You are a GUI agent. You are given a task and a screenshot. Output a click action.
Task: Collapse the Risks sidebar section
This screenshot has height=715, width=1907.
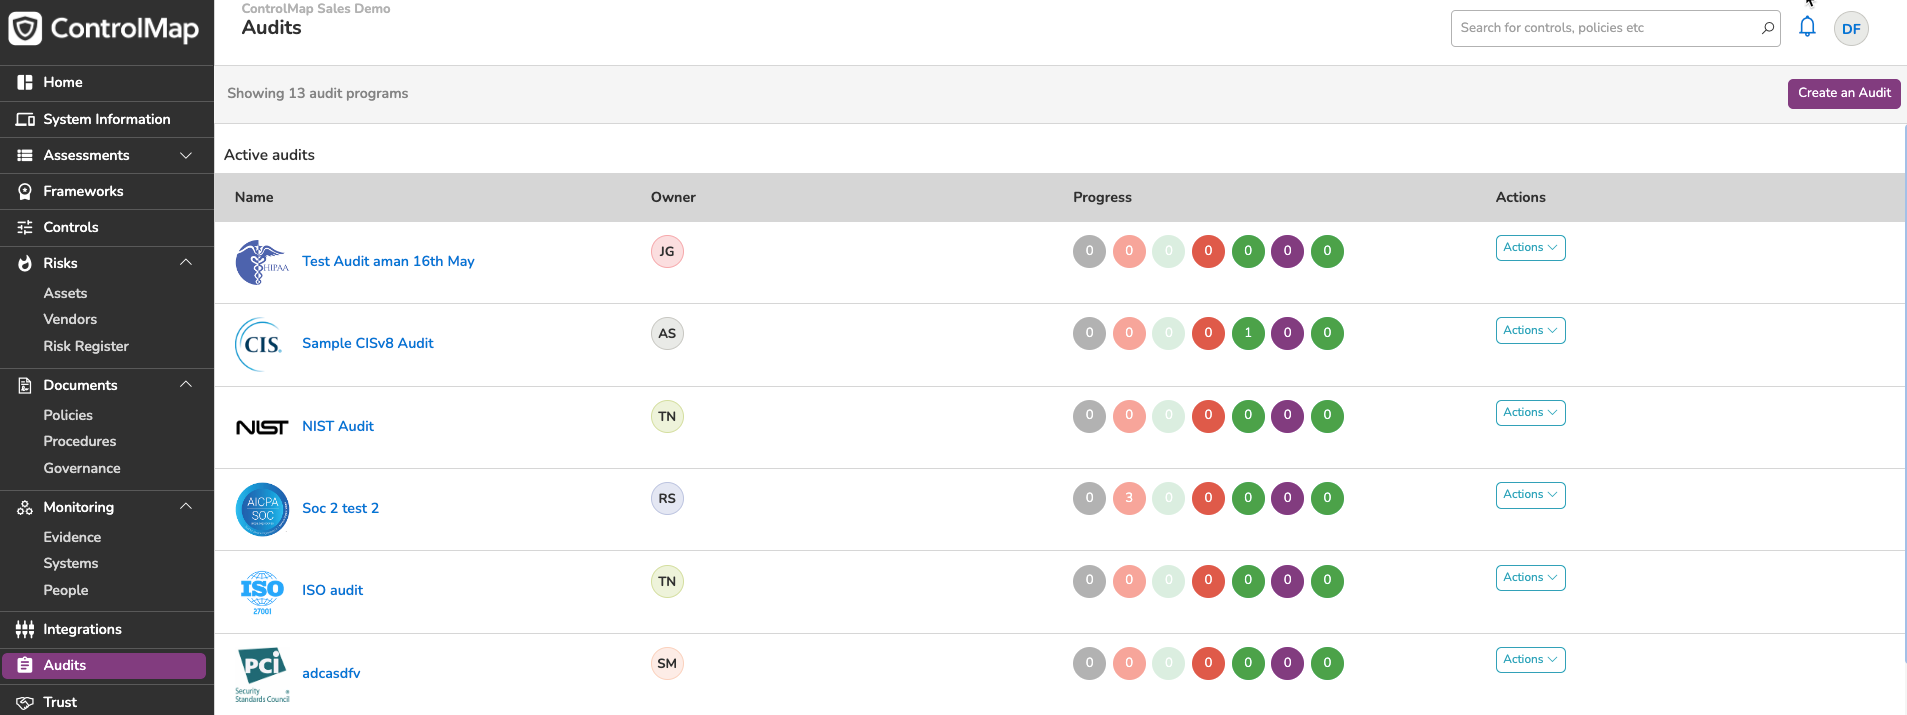(x=186, y=262)
